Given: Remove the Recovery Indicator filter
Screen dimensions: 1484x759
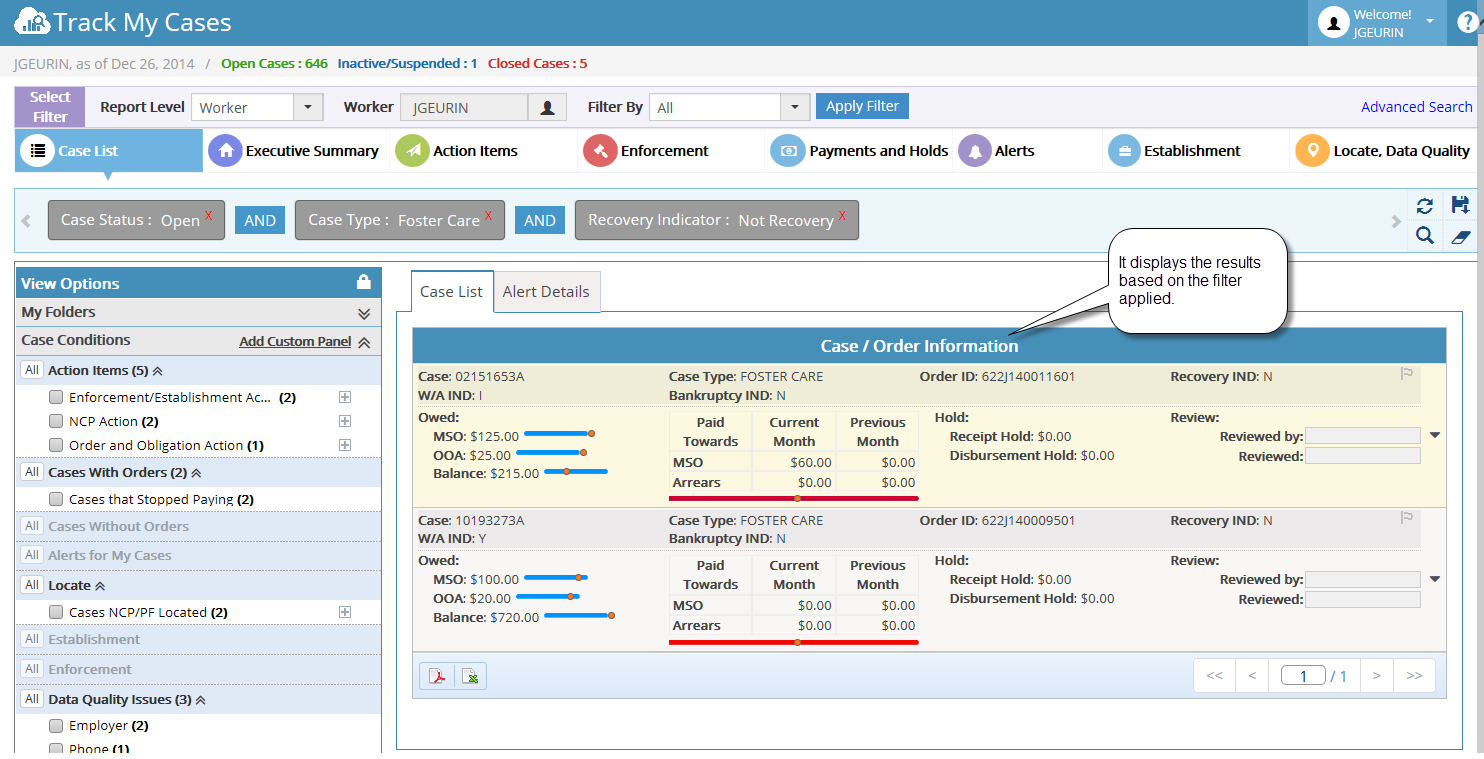Looking at the screenshot, I should [x=843, y=215].
